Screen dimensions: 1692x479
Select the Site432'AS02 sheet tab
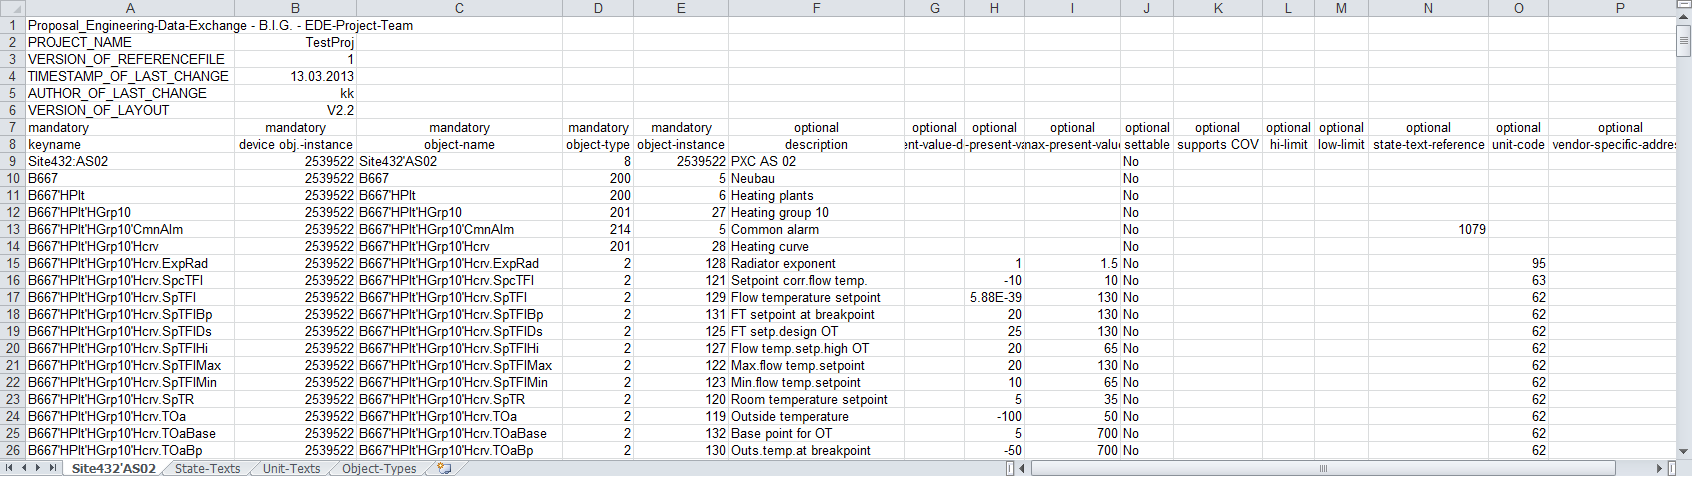[114, 468]
